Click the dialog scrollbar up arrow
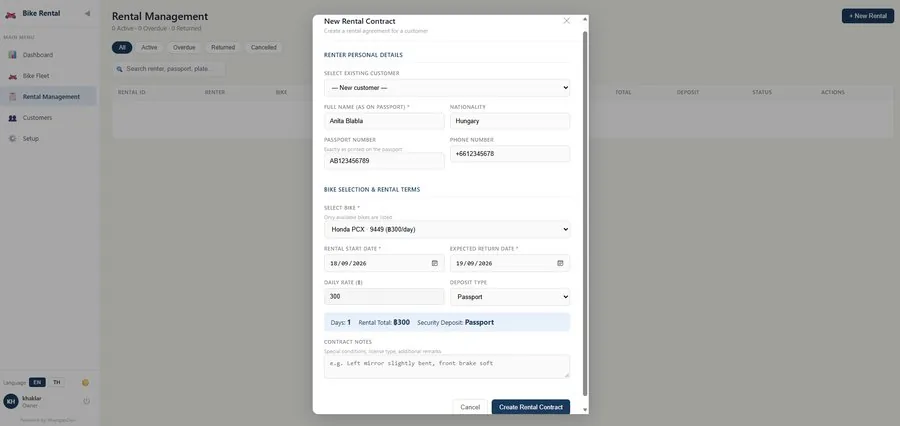900x426 pixels. point(585,19)
